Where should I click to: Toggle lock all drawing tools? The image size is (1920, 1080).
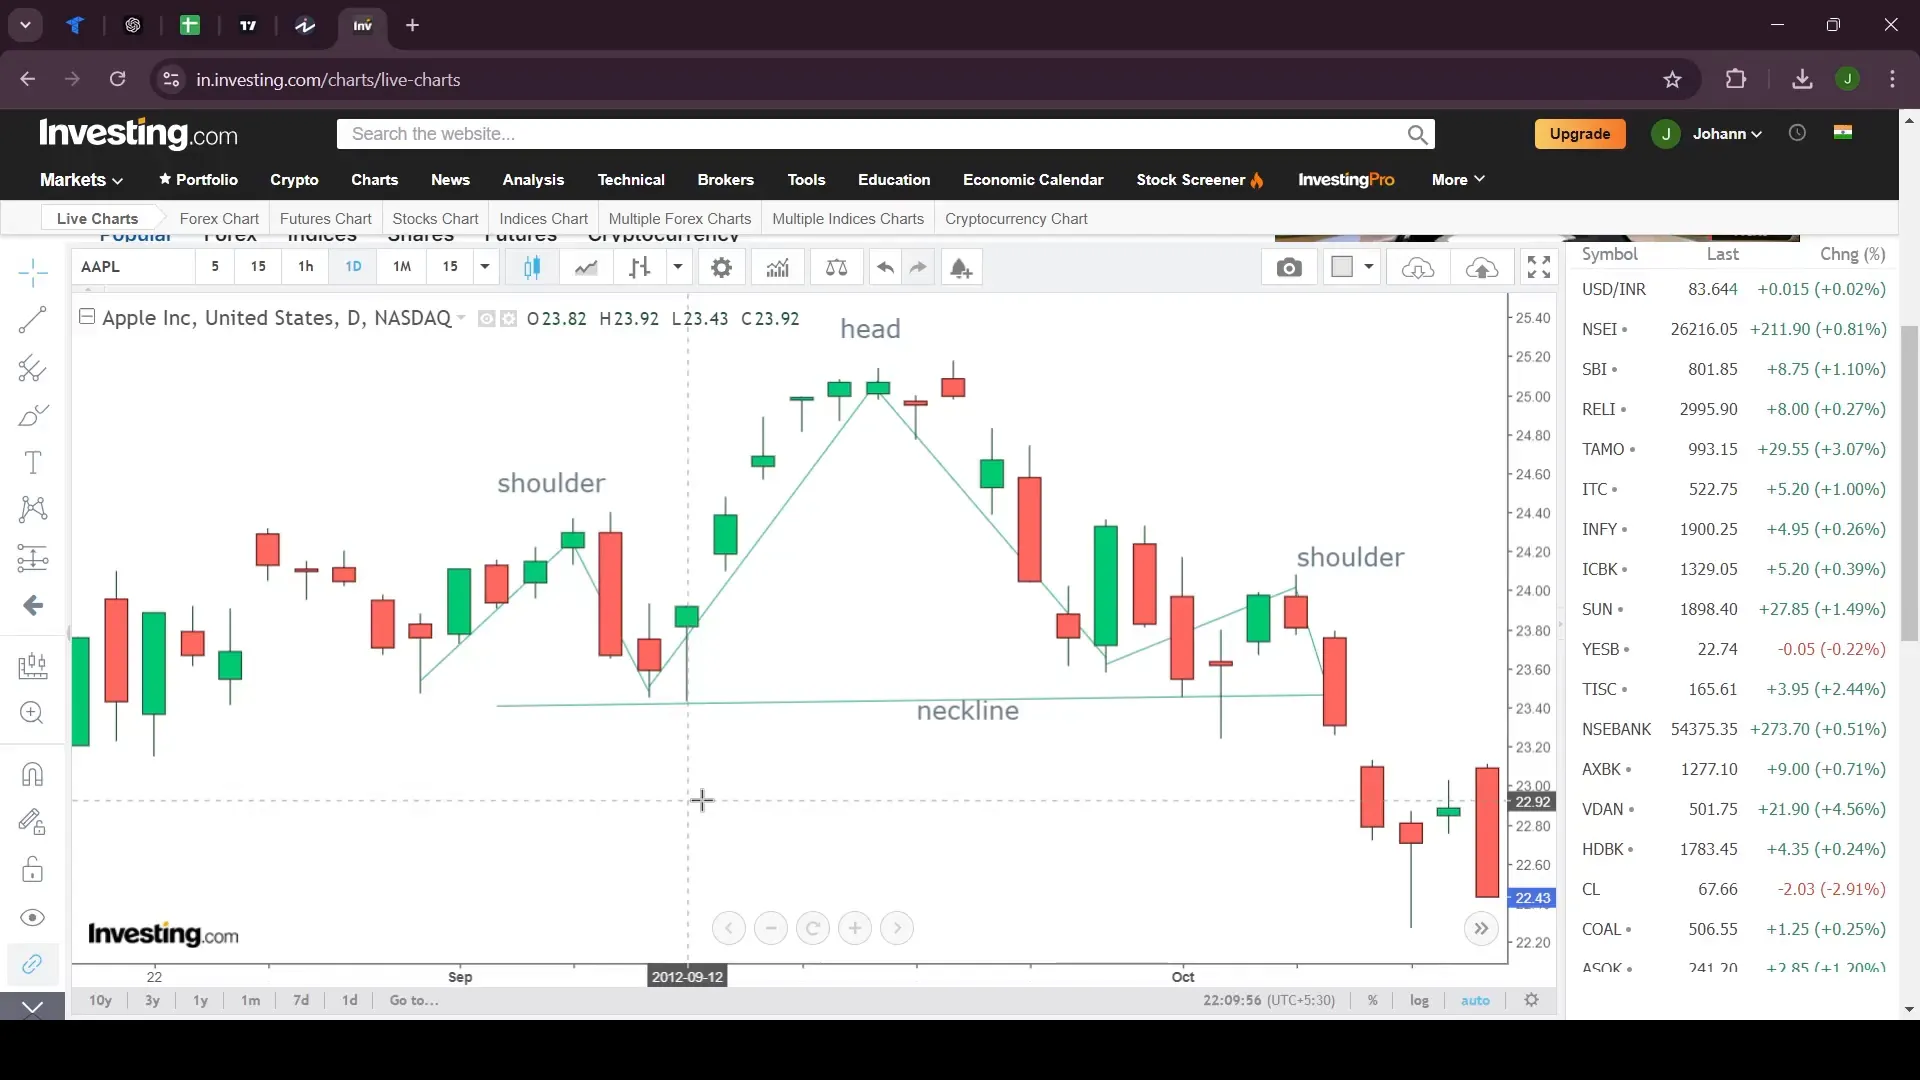click(33, 870)
